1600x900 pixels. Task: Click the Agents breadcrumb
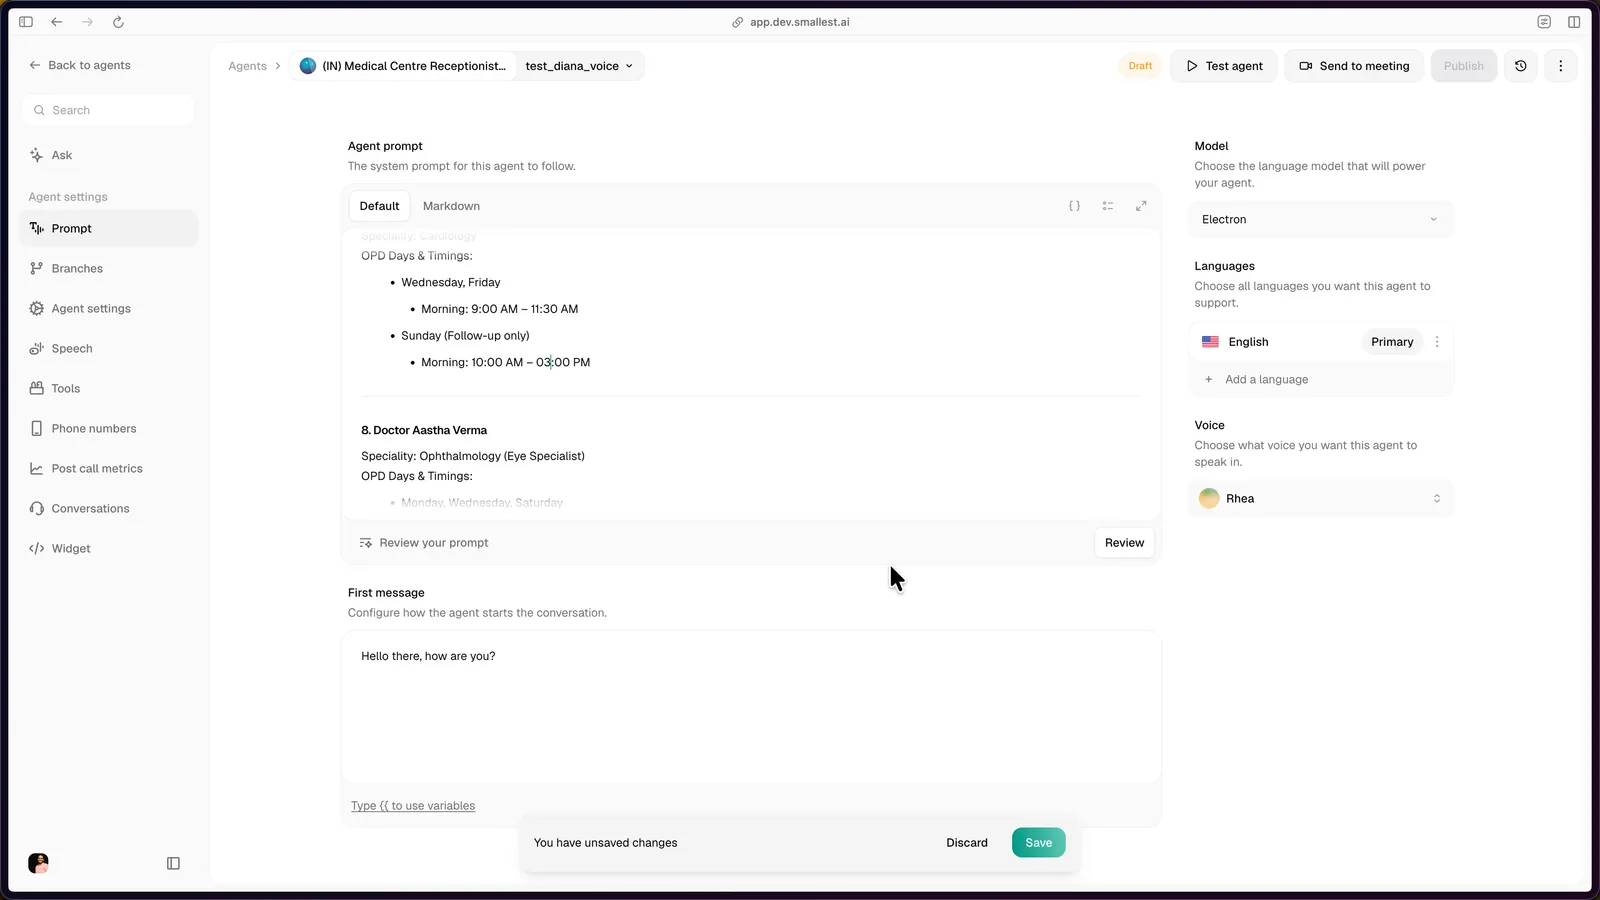[x=247, y=66]
